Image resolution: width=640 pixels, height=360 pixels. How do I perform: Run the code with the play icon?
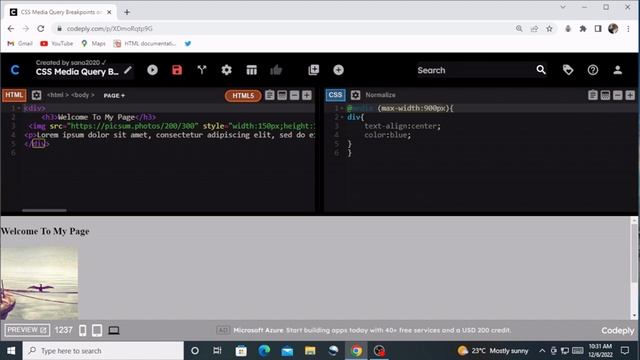coord(152,70)
